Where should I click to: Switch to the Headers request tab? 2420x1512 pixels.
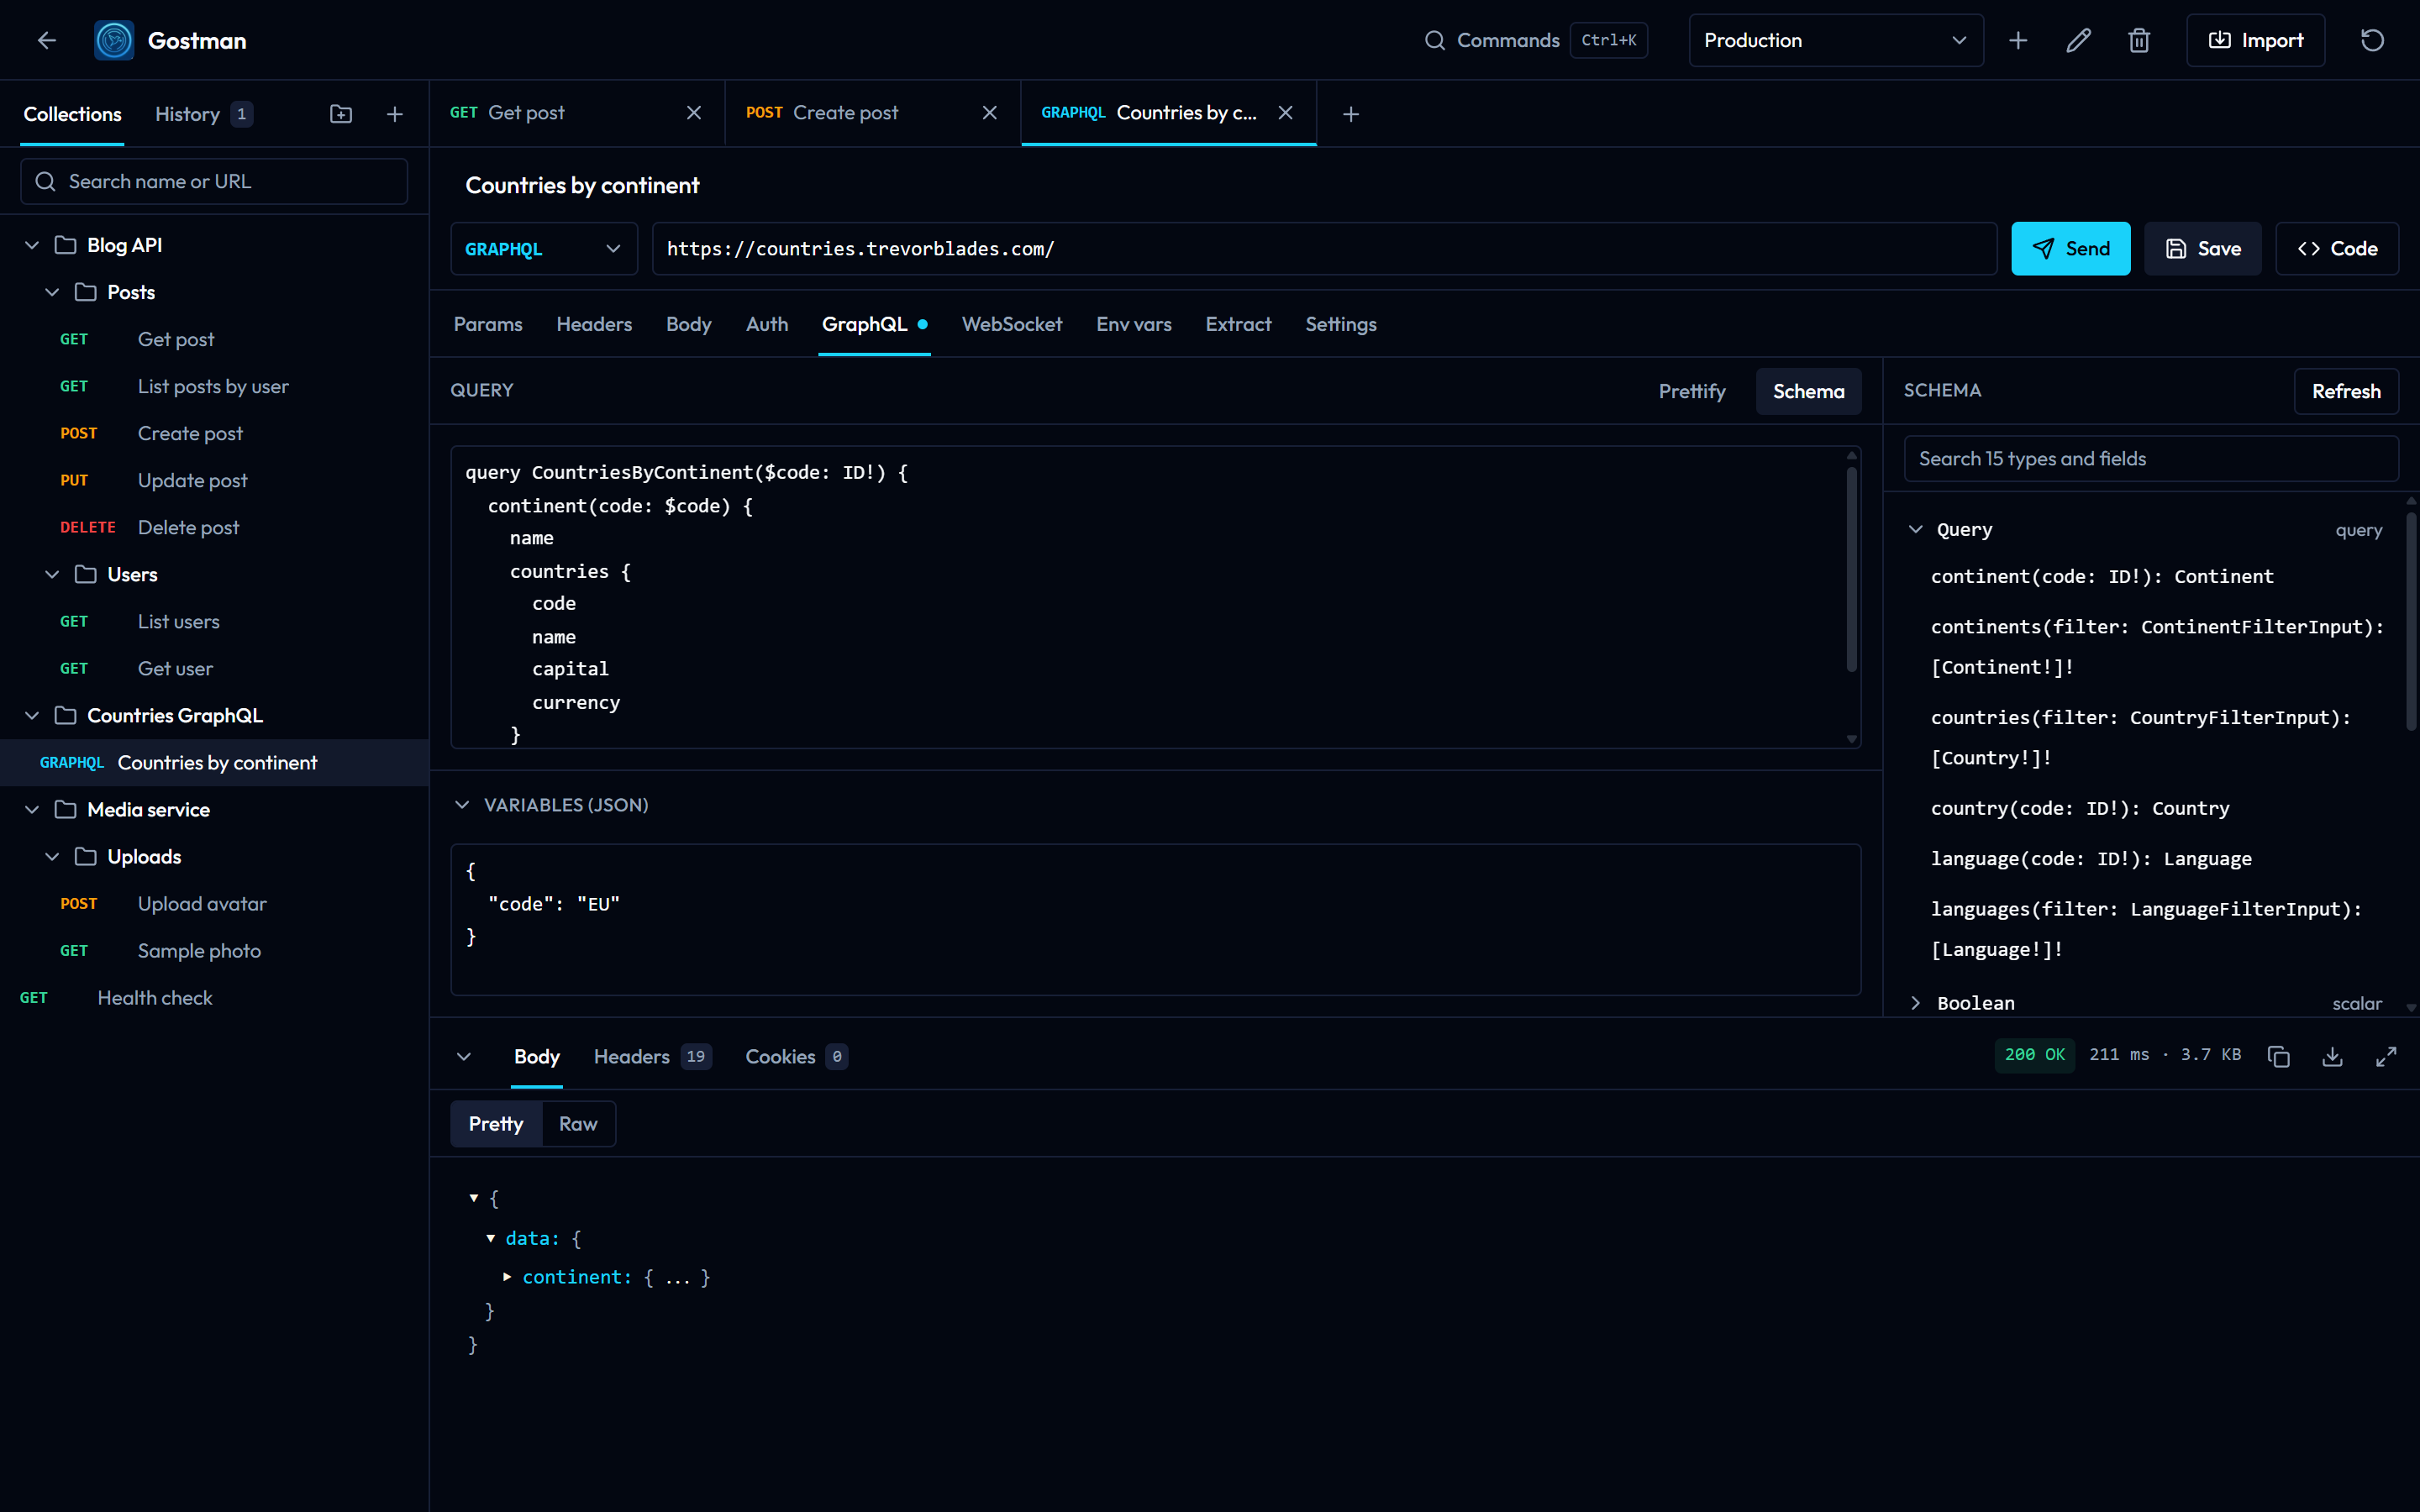594,324
